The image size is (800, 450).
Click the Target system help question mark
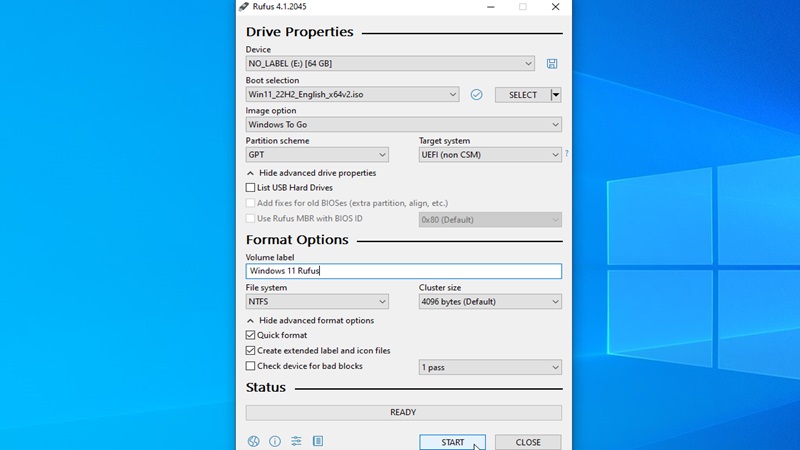tap(566, 154)
